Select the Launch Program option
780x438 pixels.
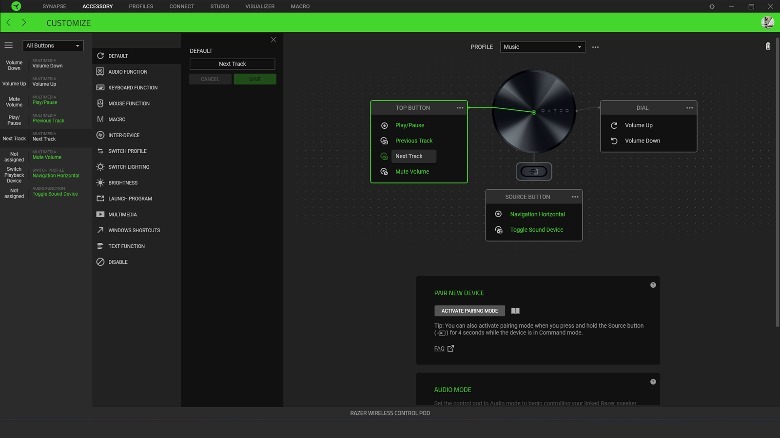pyautogui.click(x=100, y=198)
